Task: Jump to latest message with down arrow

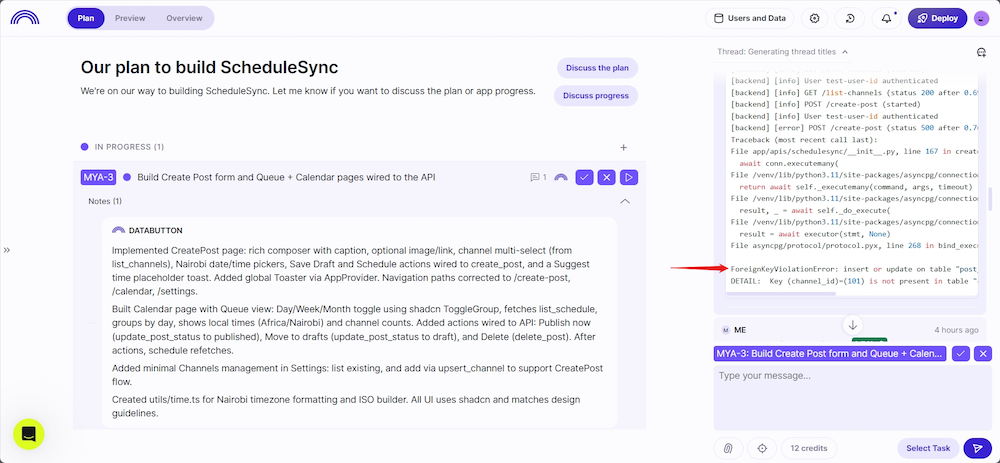Action: click(x=852, y=324)
